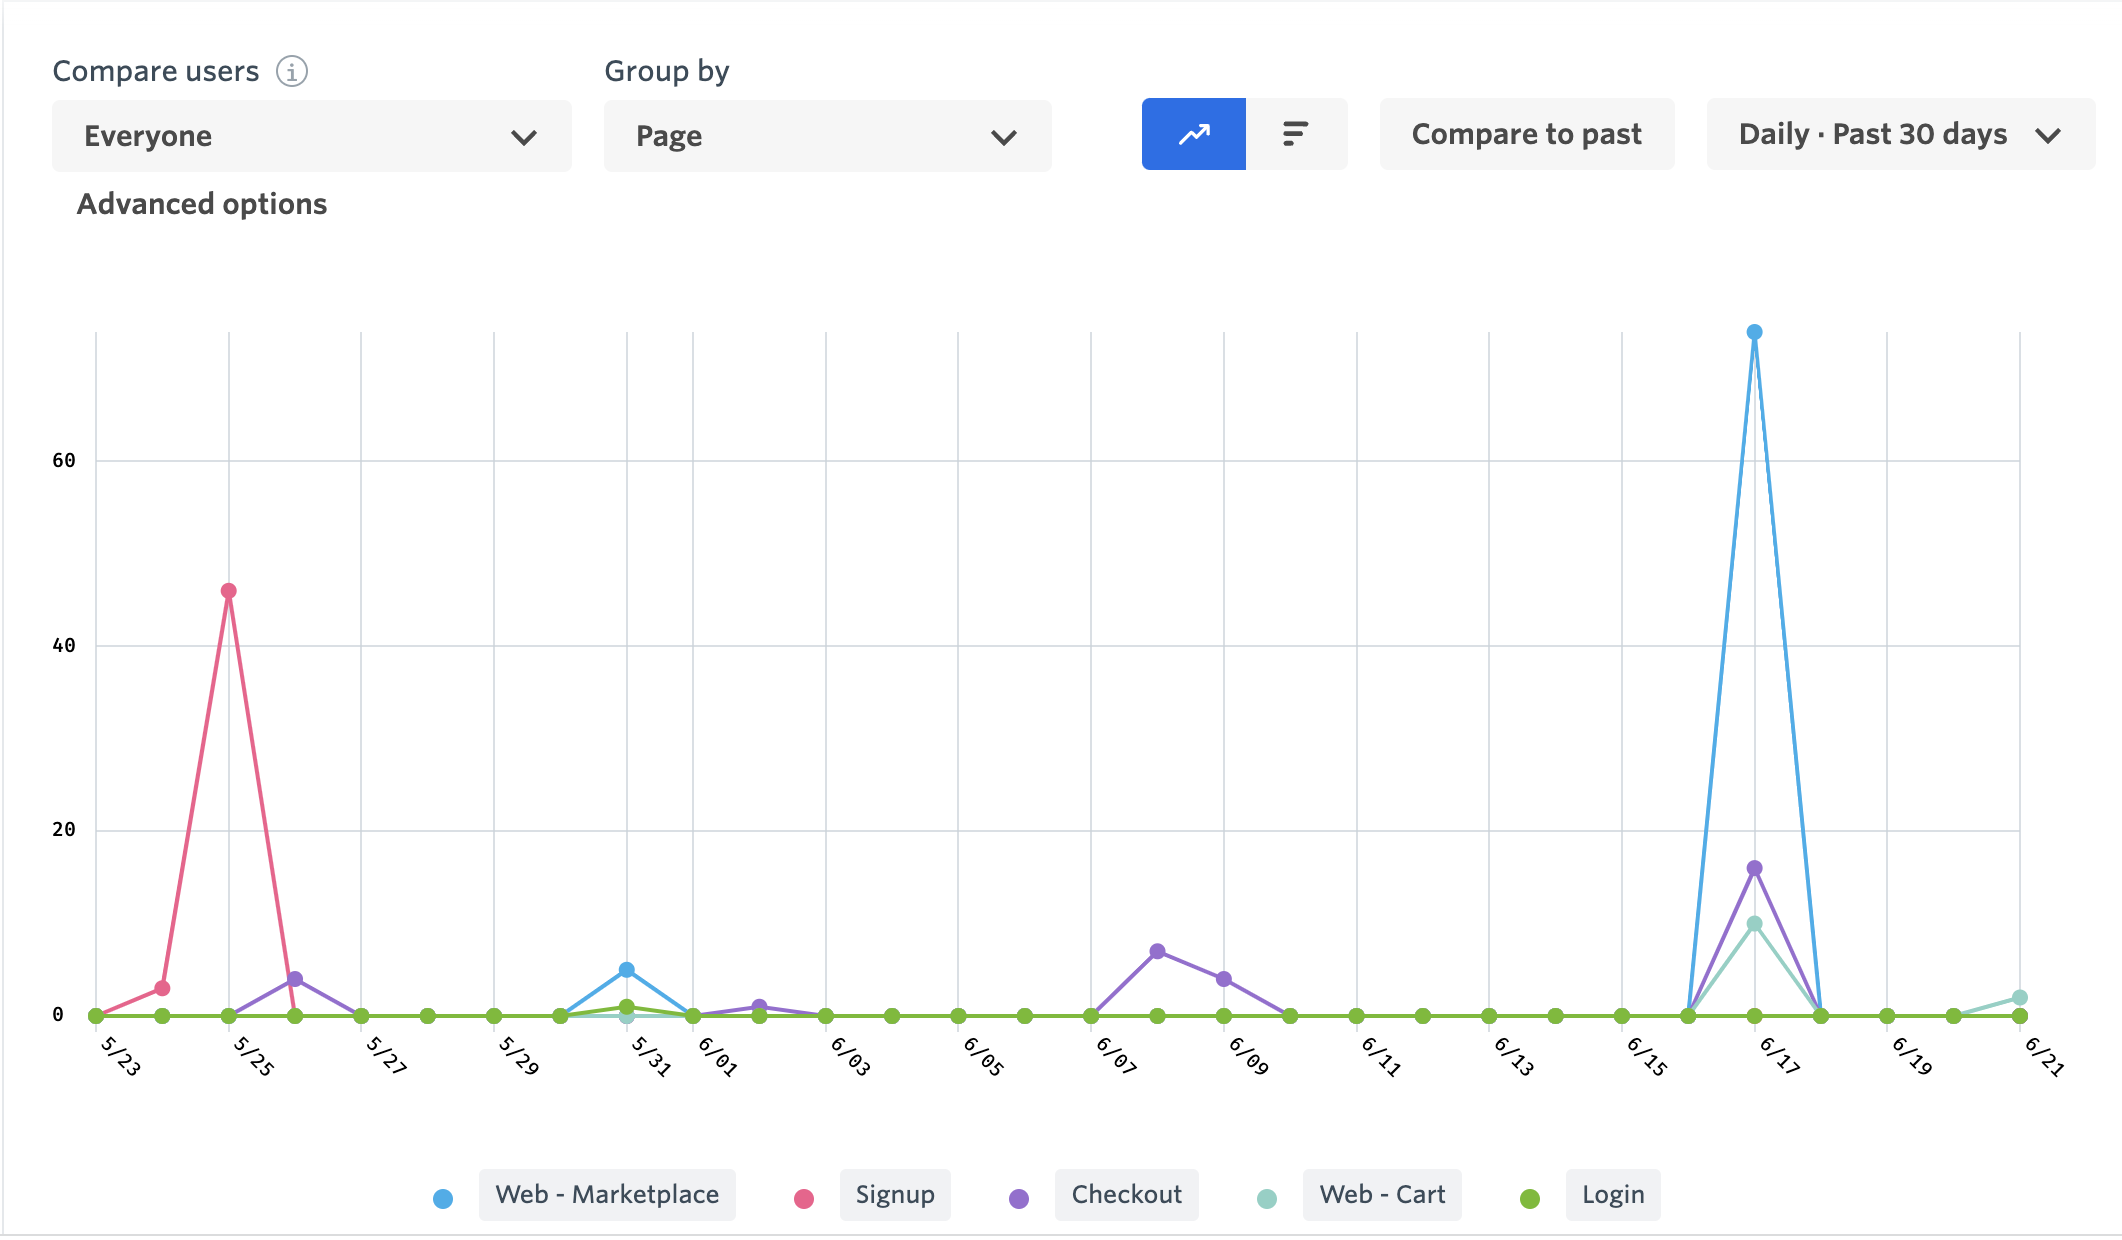2122x1240 pixels.
Task: Click the 6/01 x-axis date label
Action: coord(717,1056)
